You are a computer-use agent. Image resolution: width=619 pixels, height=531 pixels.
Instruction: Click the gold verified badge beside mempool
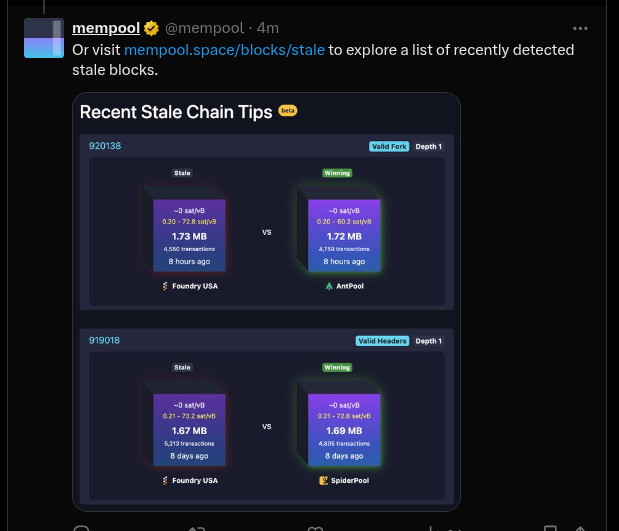[152, 28]
